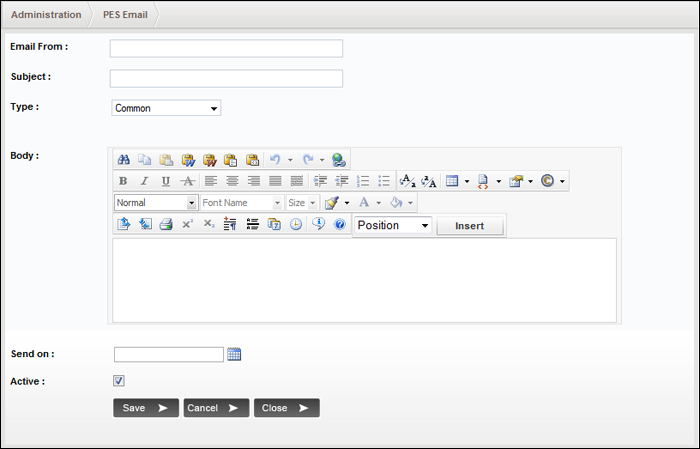This screenshot has height=449, width=700.
Task: Click the Send on date field
Action: click(169, 354)
